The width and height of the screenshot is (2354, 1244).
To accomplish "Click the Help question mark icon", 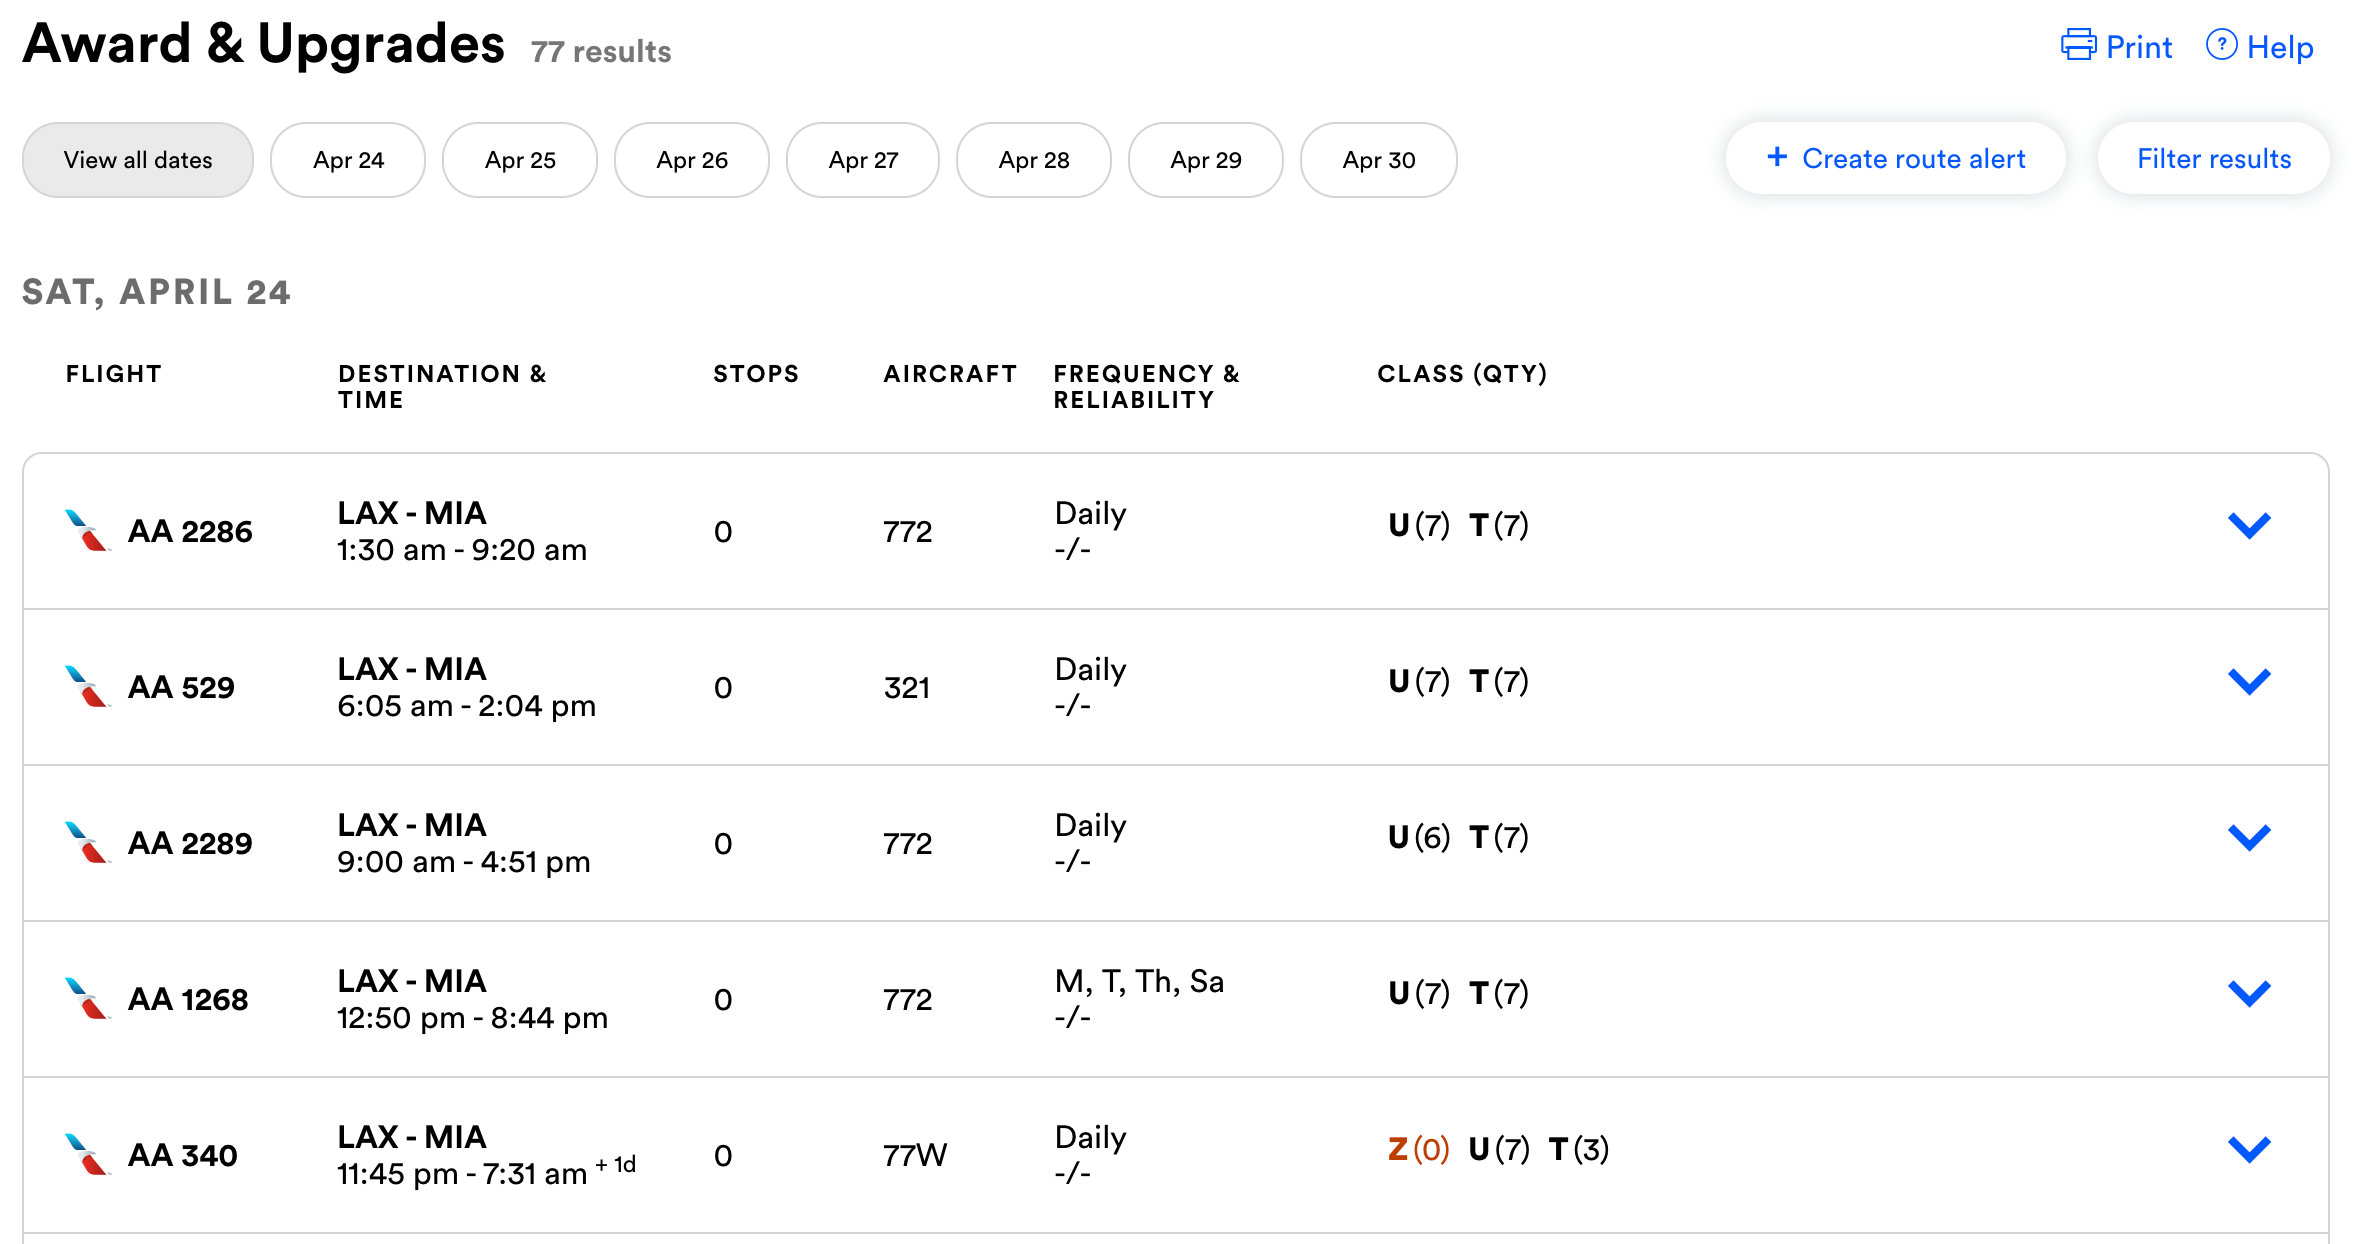I will click(2221, 45).
